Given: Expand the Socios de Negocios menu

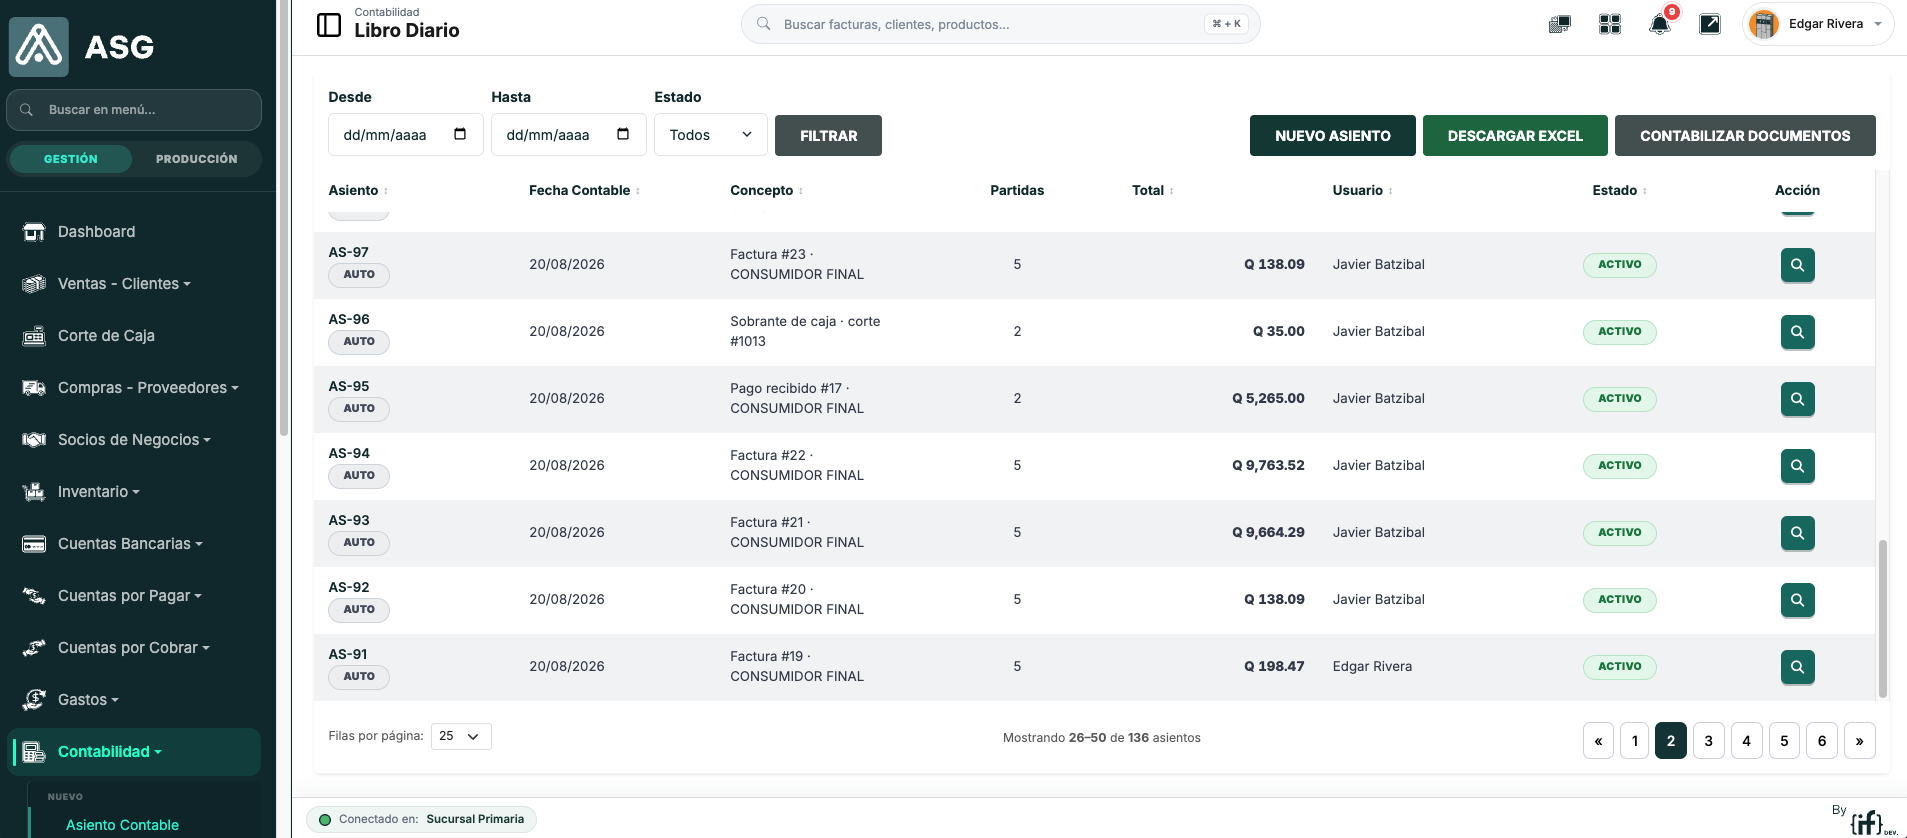Looking at the screenshot, I should tap(134, 440).
